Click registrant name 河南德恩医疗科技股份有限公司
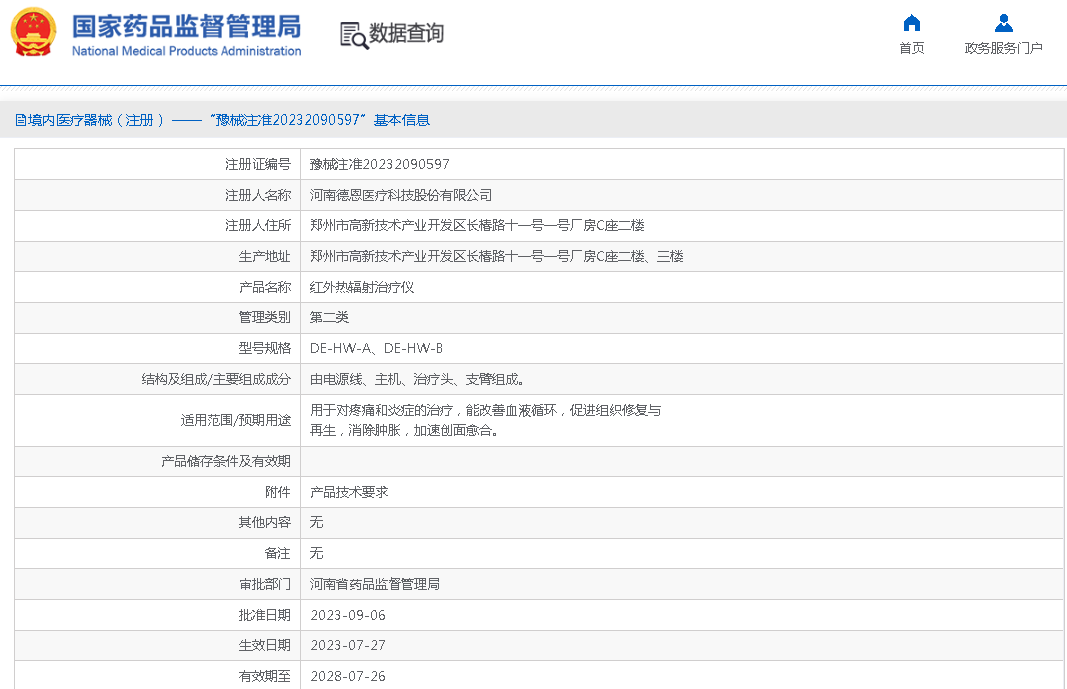 coord(401,195)
